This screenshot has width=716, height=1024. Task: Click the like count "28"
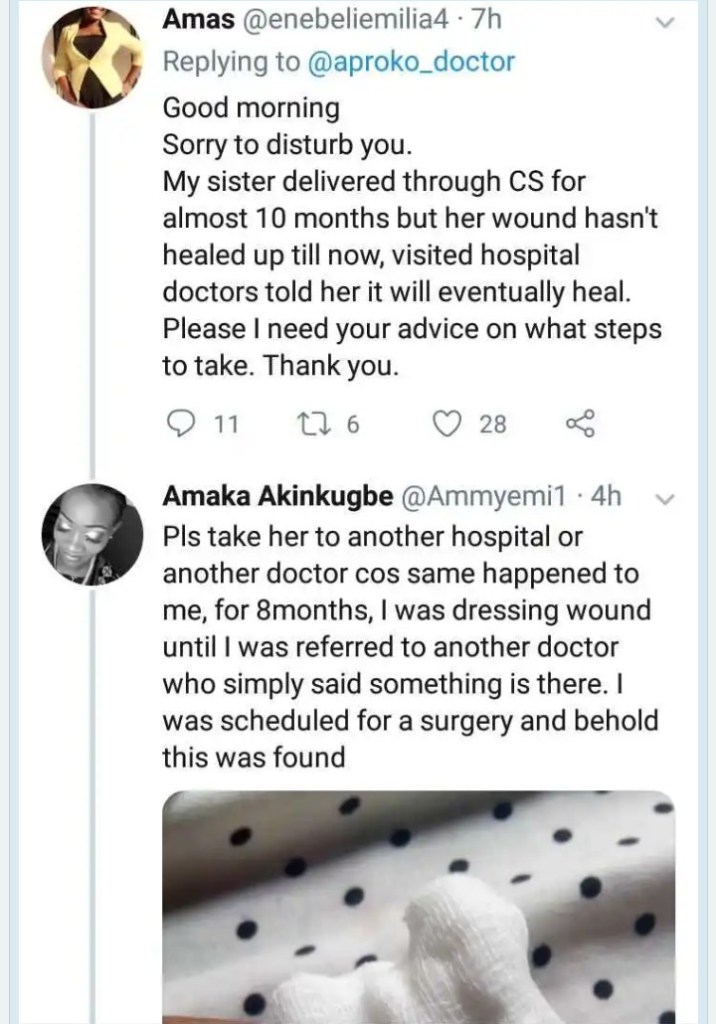click(x=493, y=425)
